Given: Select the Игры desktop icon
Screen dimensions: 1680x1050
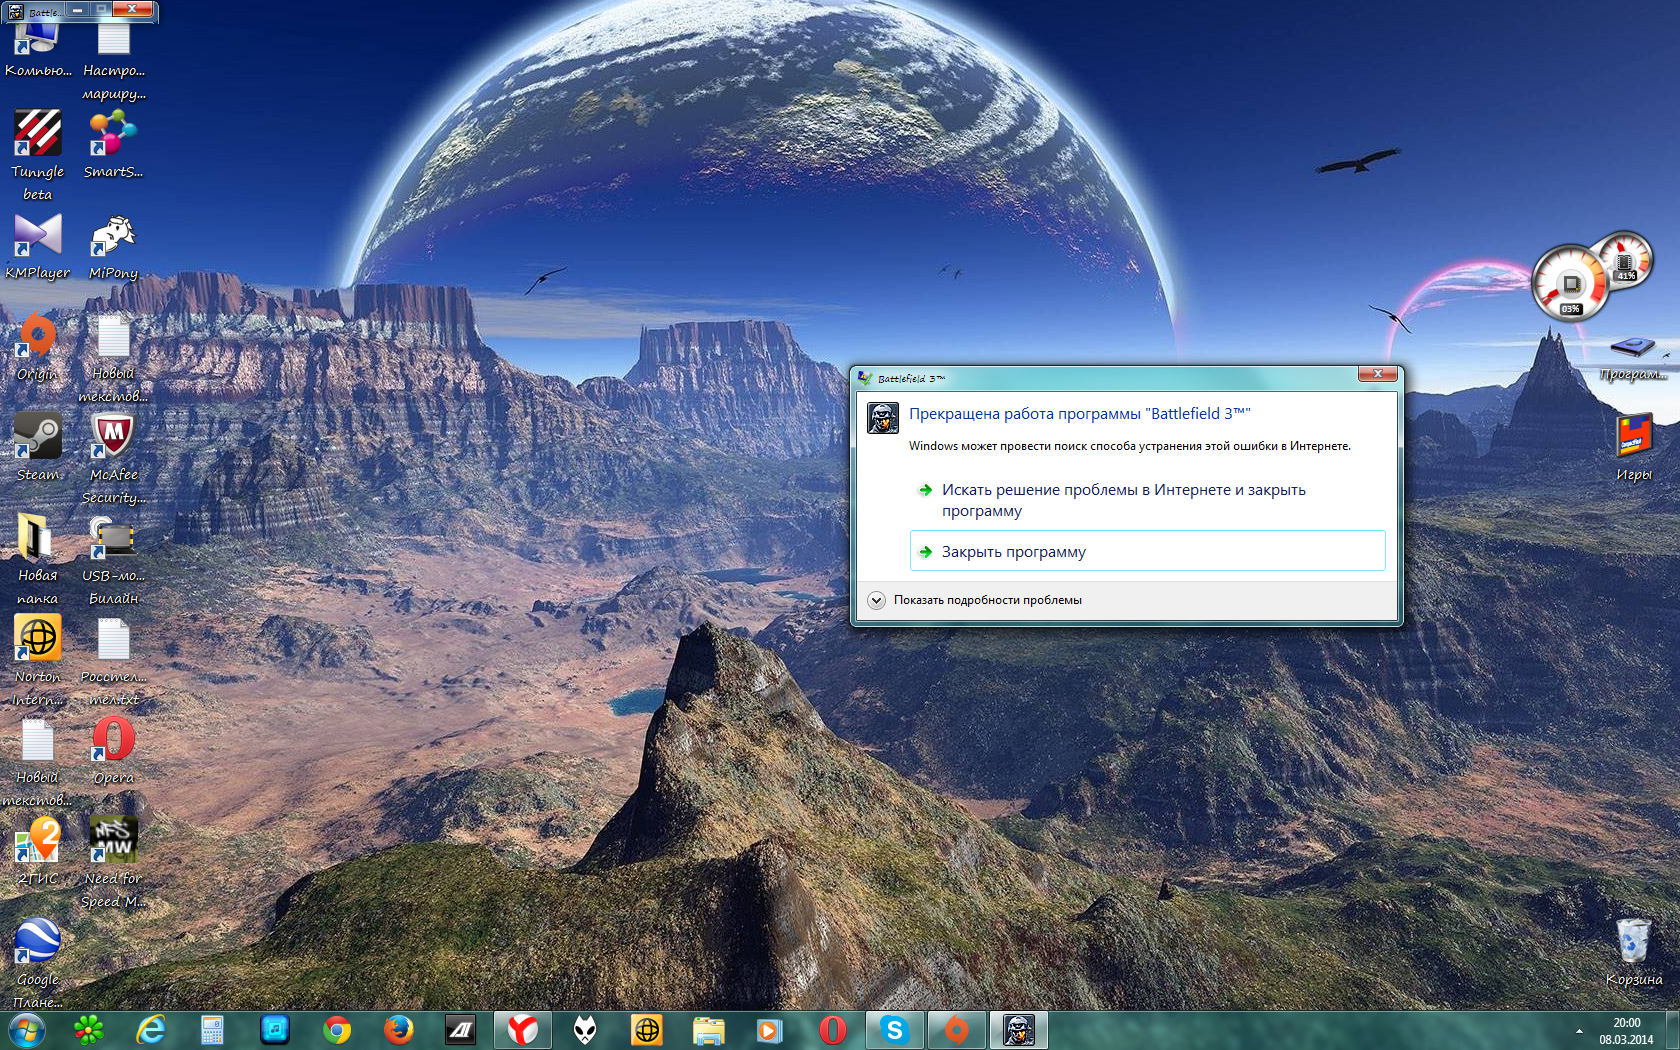Looking at the screenshot, I should (1633, 448).
